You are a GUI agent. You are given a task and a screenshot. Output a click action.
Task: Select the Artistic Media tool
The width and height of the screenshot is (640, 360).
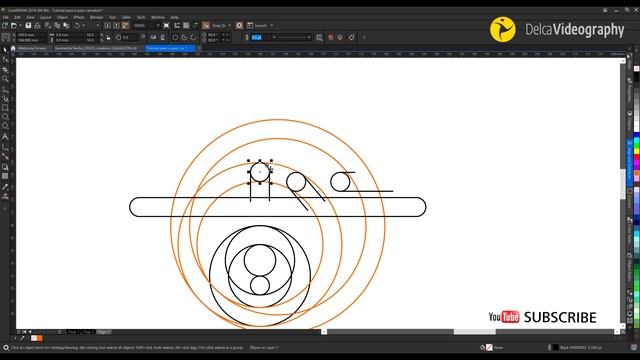point(5,98)
